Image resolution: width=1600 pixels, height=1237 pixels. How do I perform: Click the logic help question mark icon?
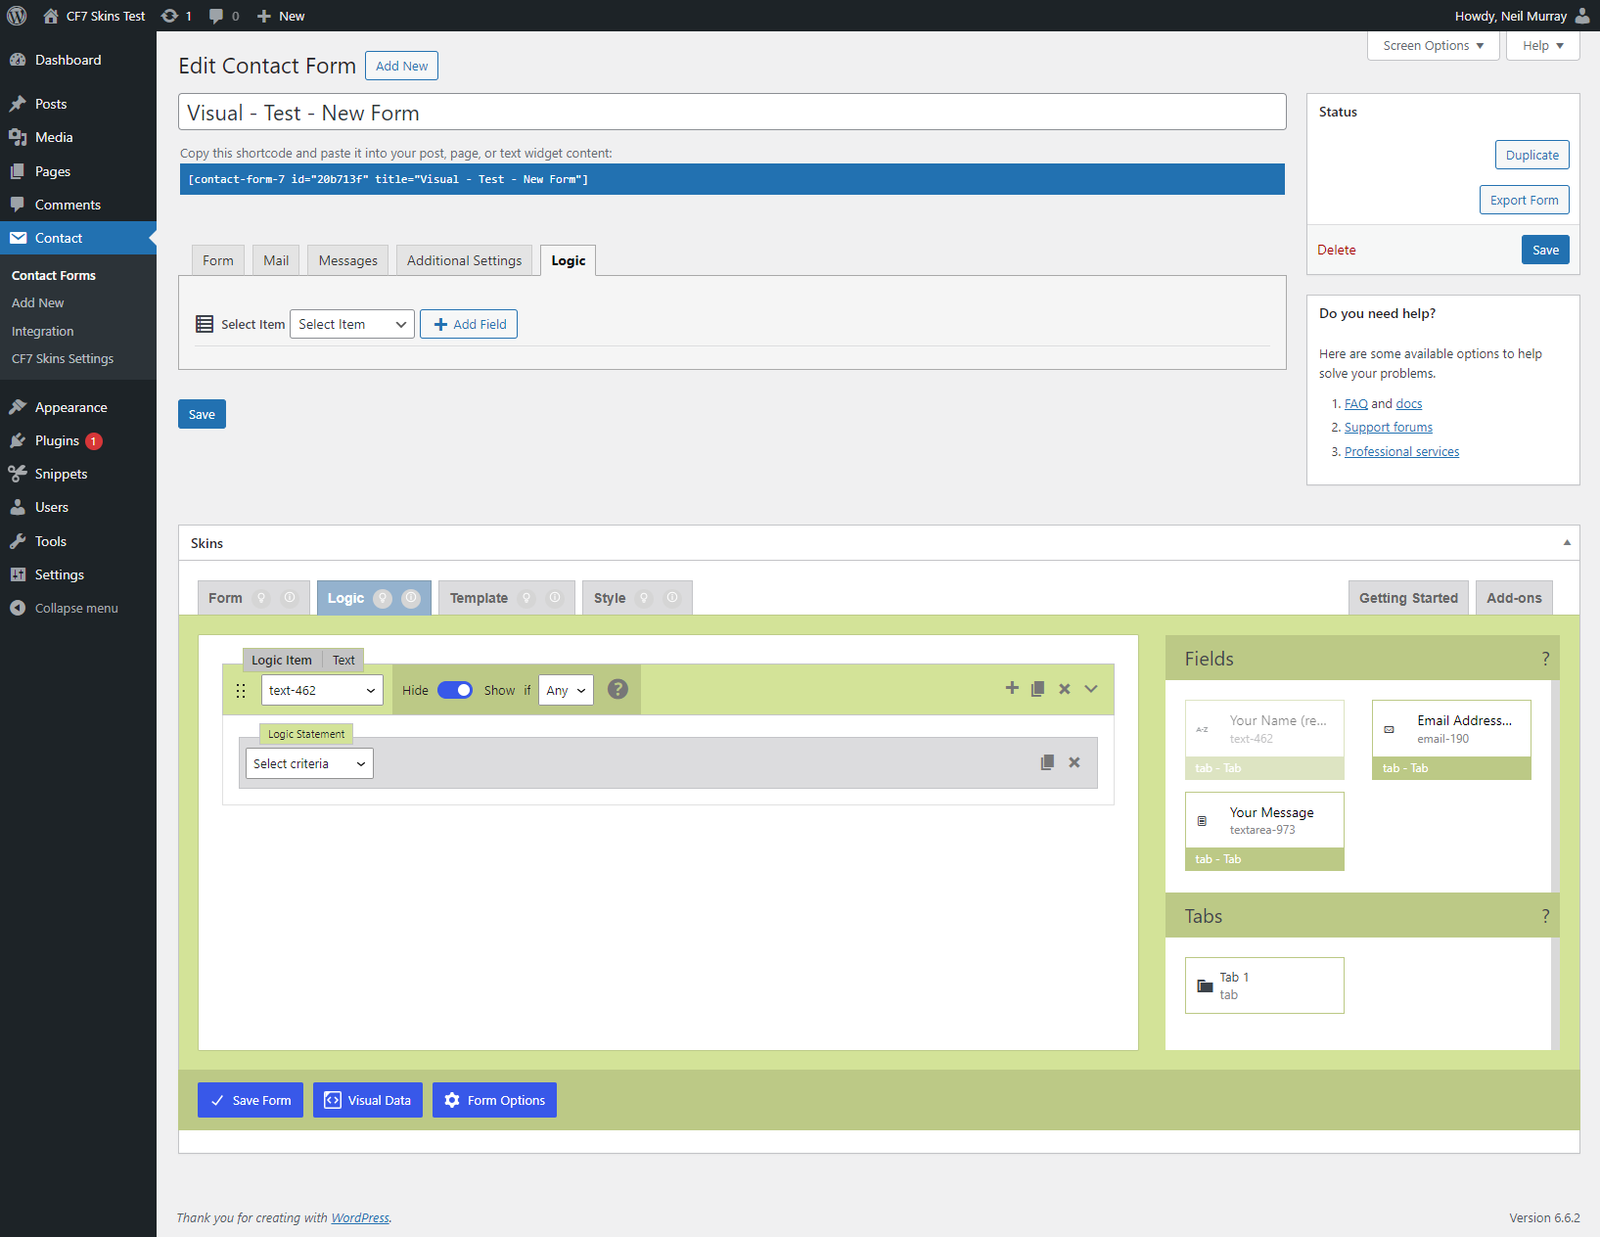tap(618, 689)
